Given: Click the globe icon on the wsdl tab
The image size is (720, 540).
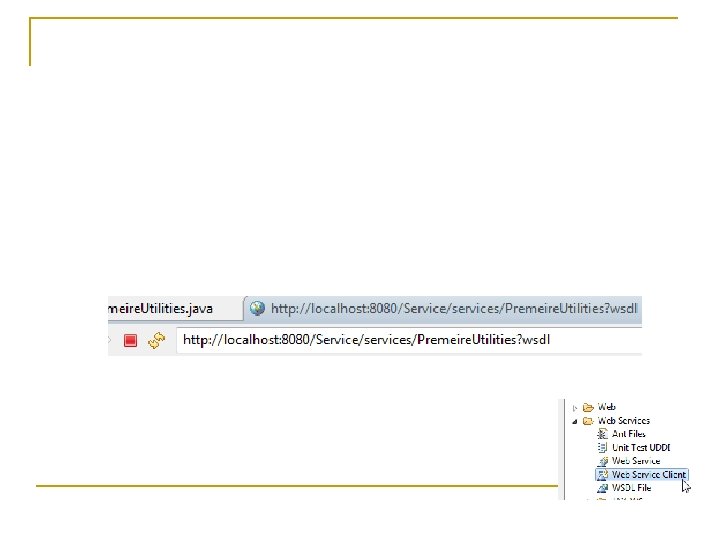Looking at the screenshot, I should click(x=257, y=308).
